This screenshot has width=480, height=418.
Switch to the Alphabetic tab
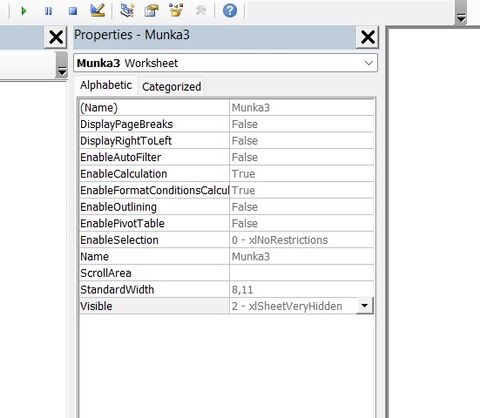[106, 85]
